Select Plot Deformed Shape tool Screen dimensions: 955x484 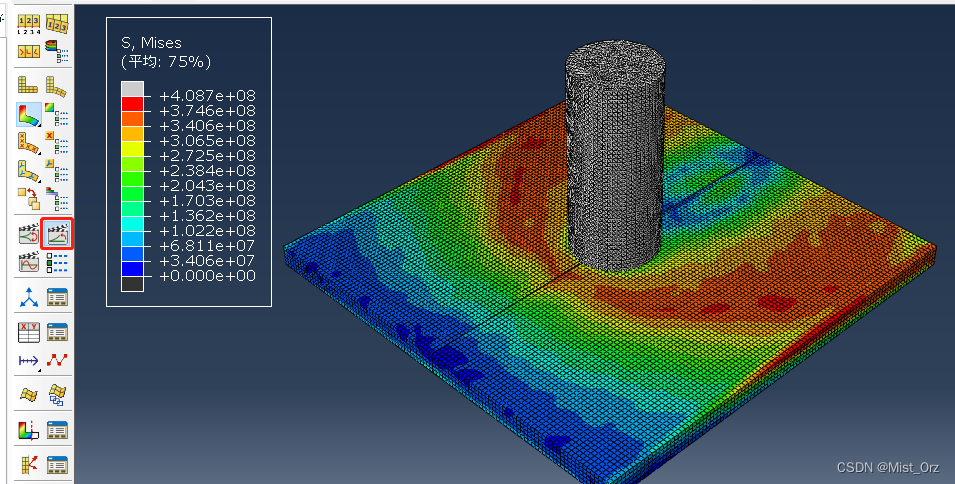tap(56, 87)
